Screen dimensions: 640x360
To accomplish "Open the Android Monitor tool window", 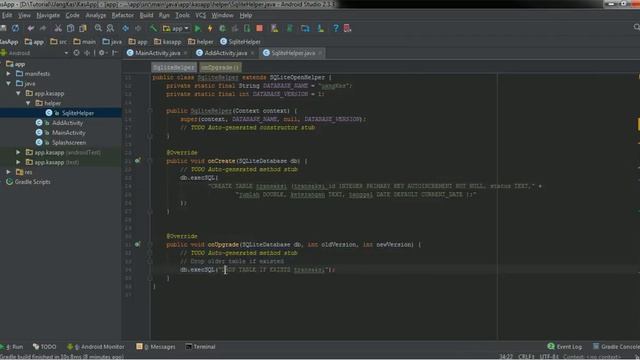I will (96, 347).
